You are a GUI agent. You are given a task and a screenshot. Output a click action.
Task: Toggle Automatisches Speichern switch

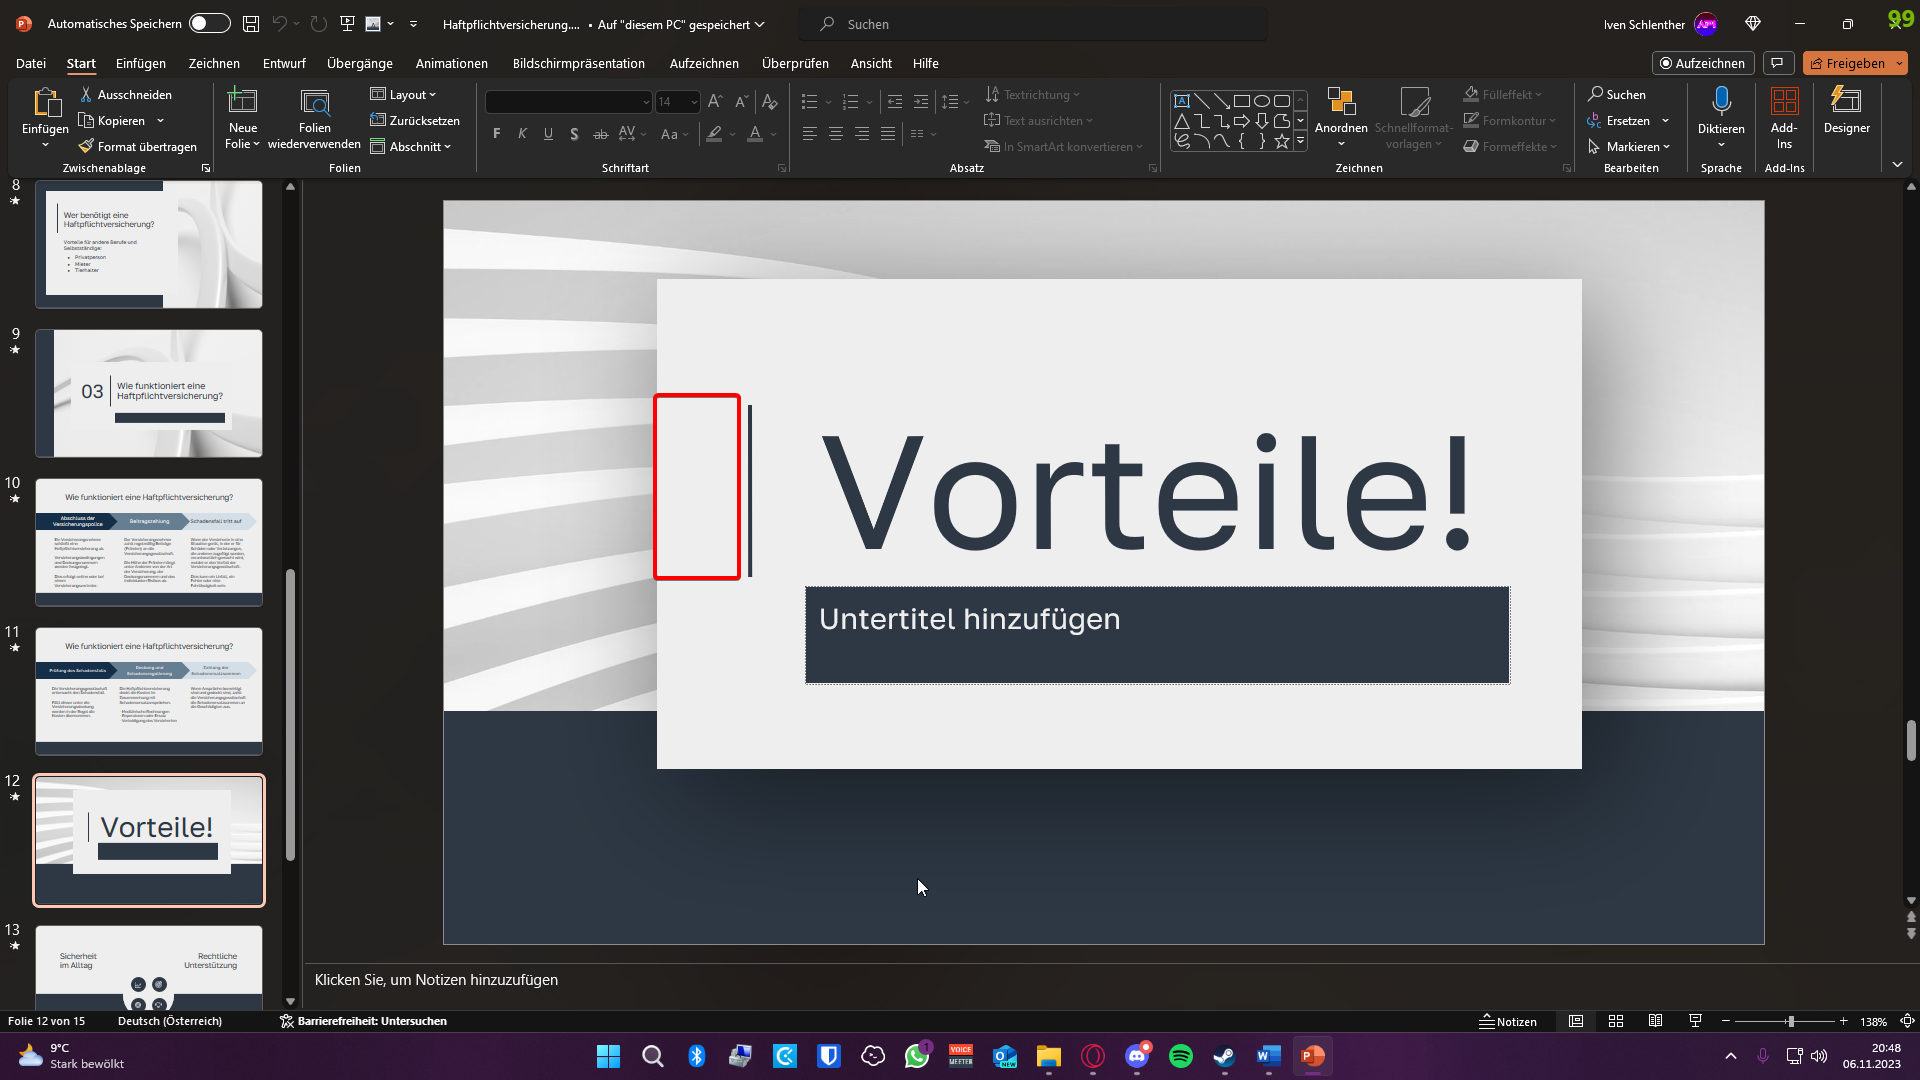tap(210, 24)
